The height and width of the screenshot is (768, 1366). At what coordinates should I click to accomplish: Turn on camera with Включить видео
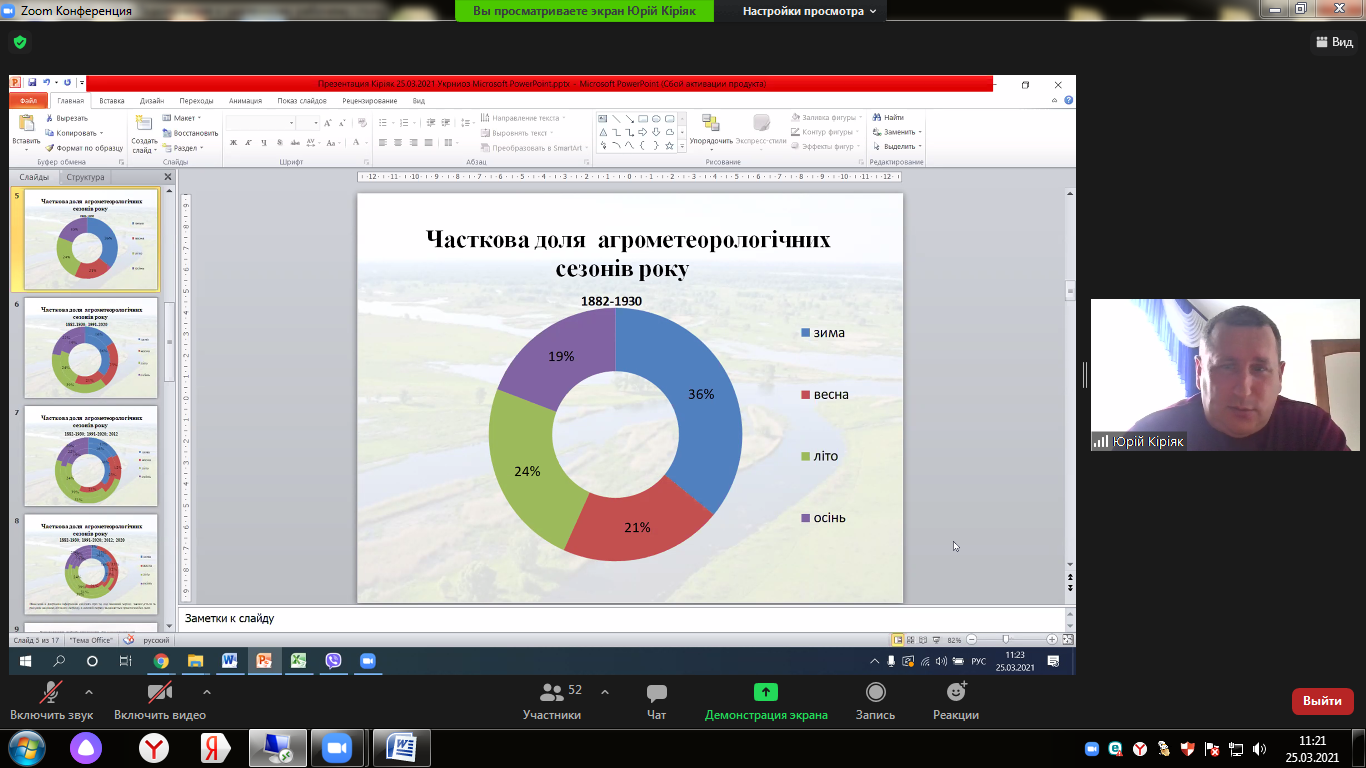point(159,692)
